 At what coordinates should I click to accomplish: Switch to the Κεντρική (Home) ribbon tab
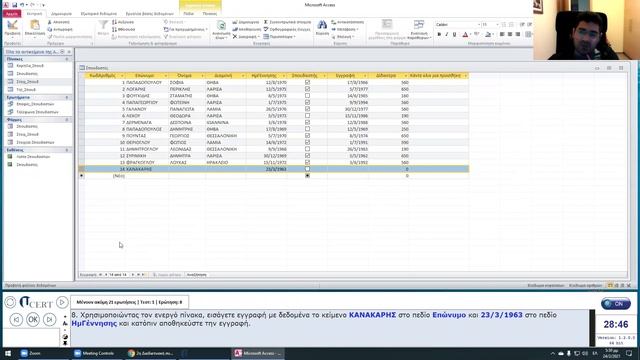point(34,13)
